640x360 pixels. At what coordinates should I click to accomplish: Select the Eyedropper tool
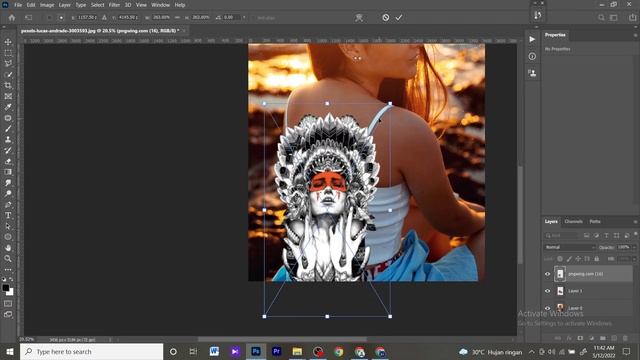[8, 107]
